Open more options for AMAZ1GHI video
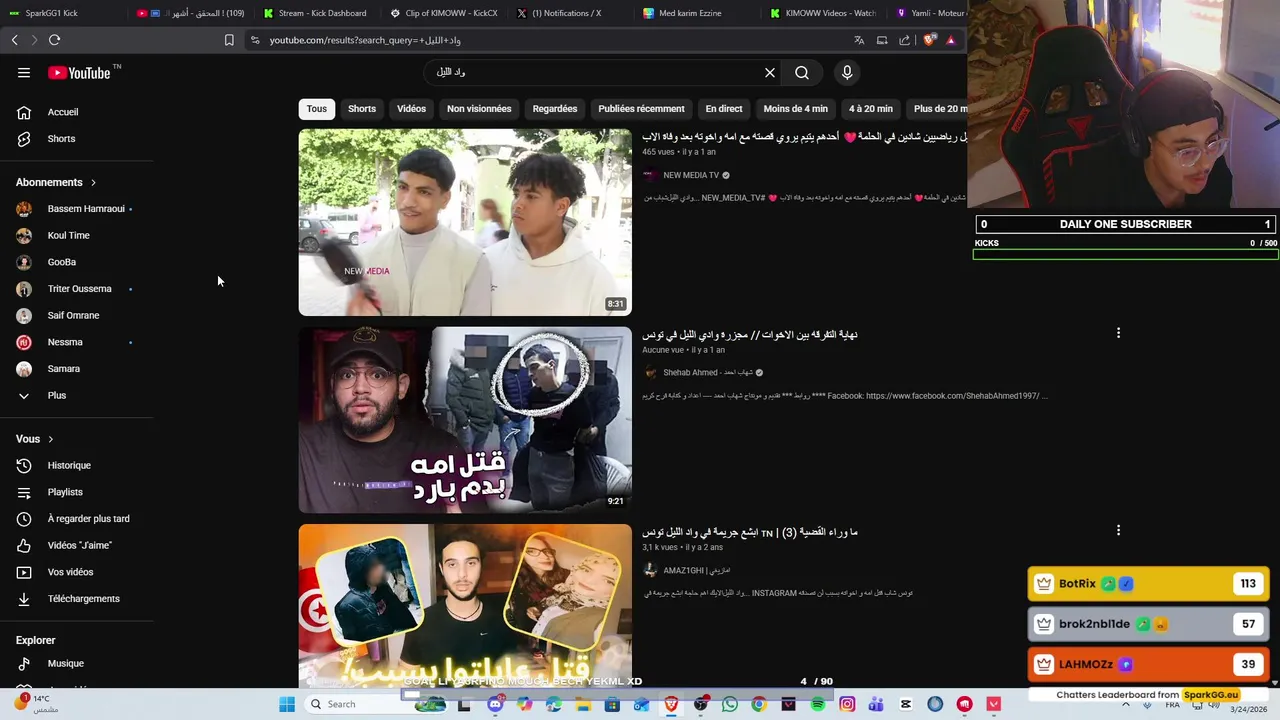 [x=1118, y=531]
